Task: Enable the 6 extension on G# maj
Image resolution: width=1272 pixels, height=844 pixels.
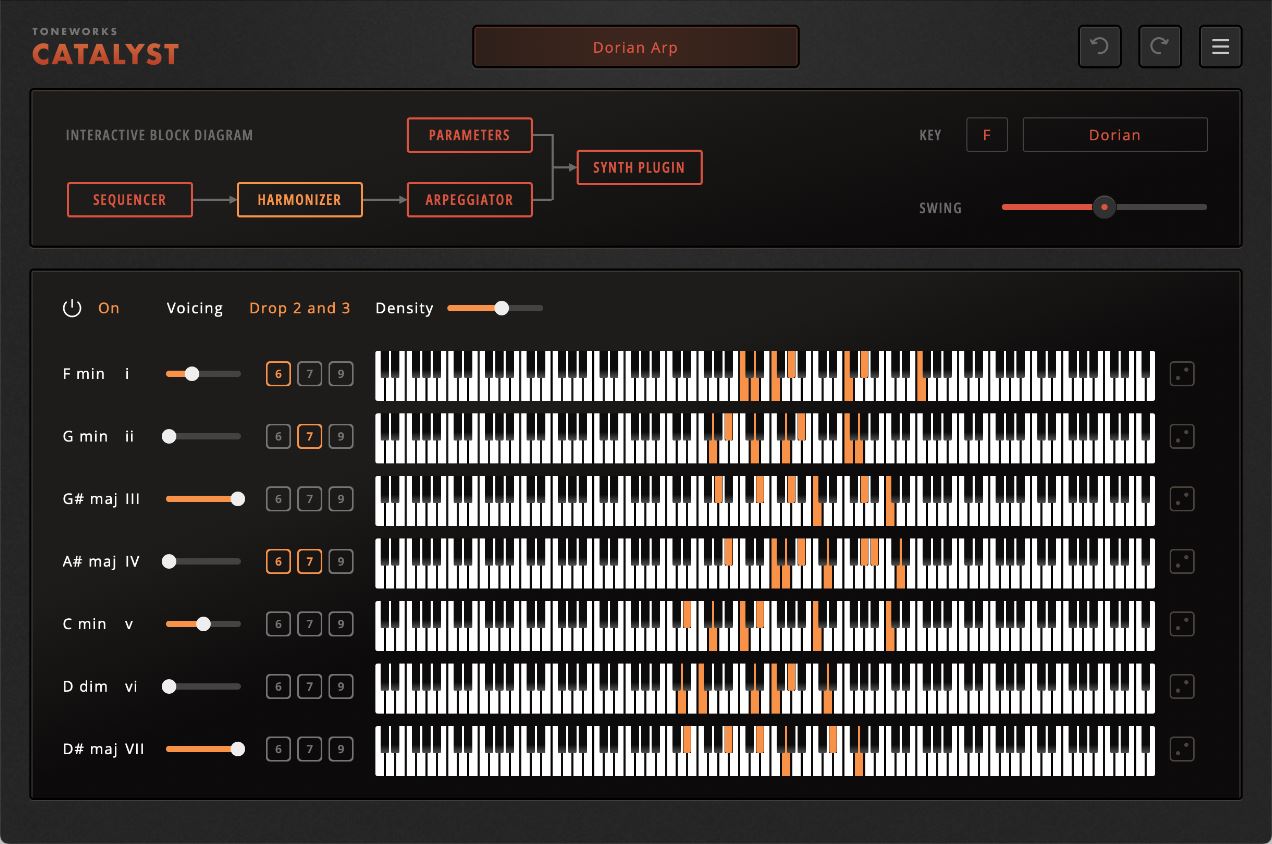Action: (279, 499)
